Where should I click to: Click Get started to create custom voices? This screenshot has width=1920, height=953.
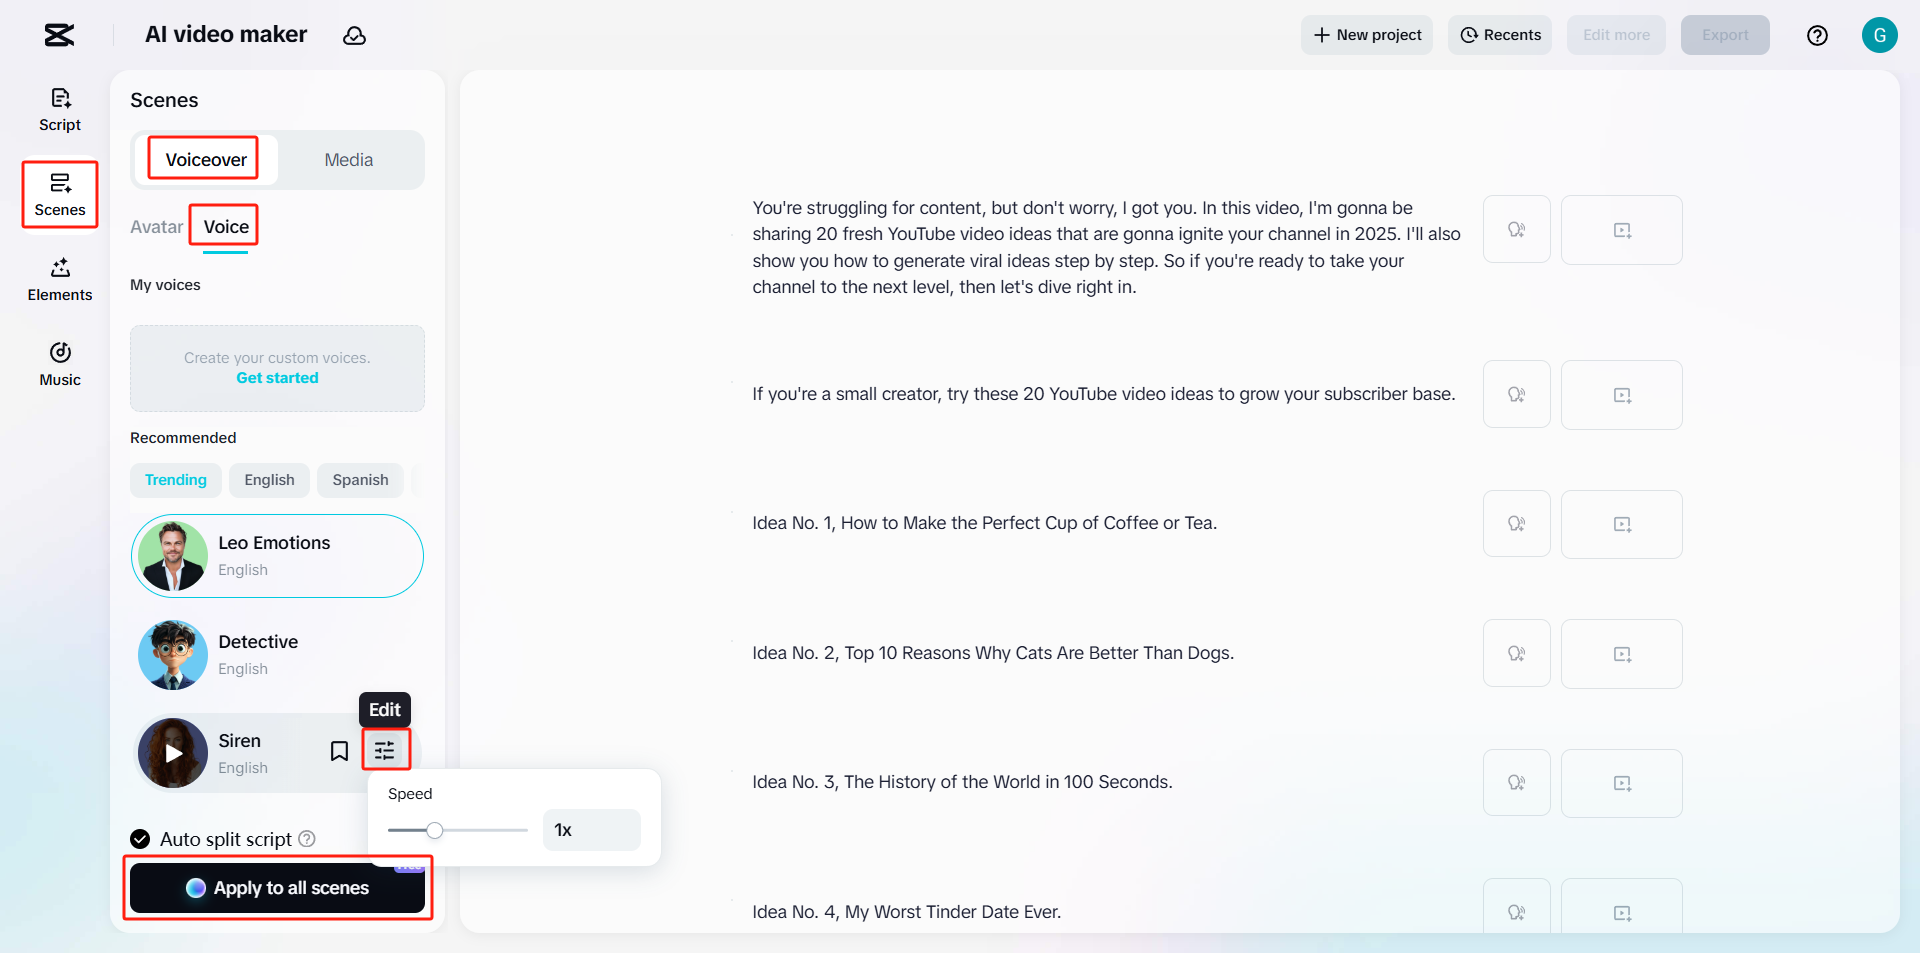click(277, 378)
